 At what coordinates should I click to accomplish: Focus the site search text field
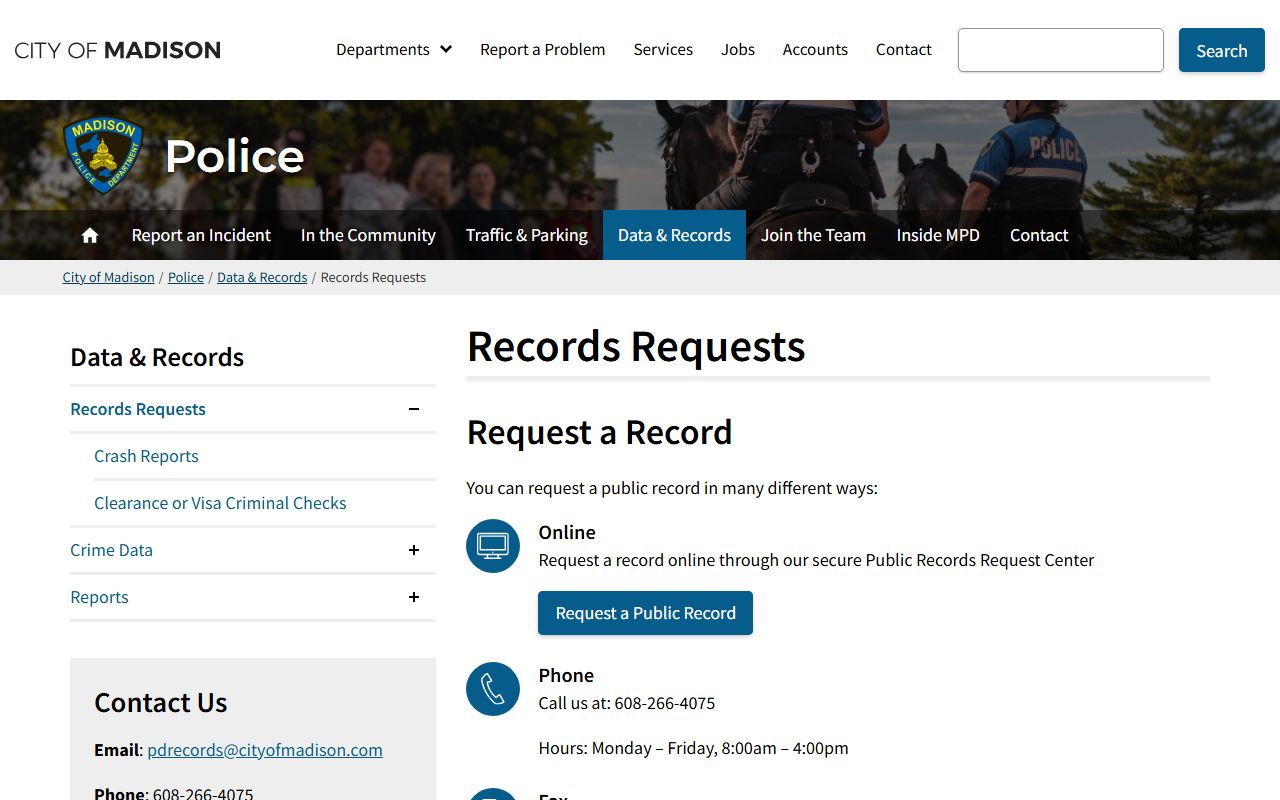point(1060,50)
